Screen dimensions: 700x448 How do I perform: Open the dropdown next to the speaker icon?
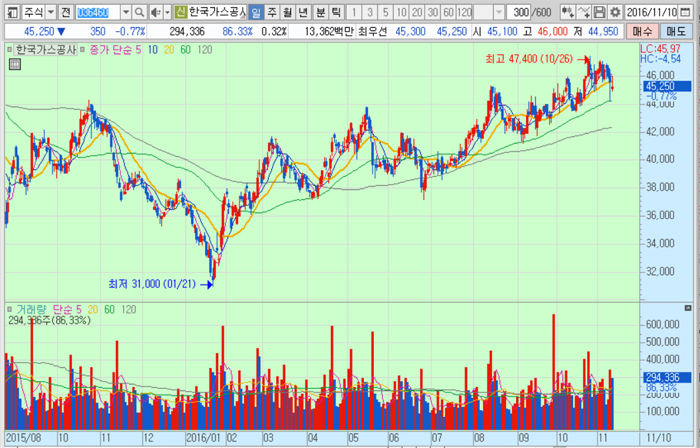(165, 12)
